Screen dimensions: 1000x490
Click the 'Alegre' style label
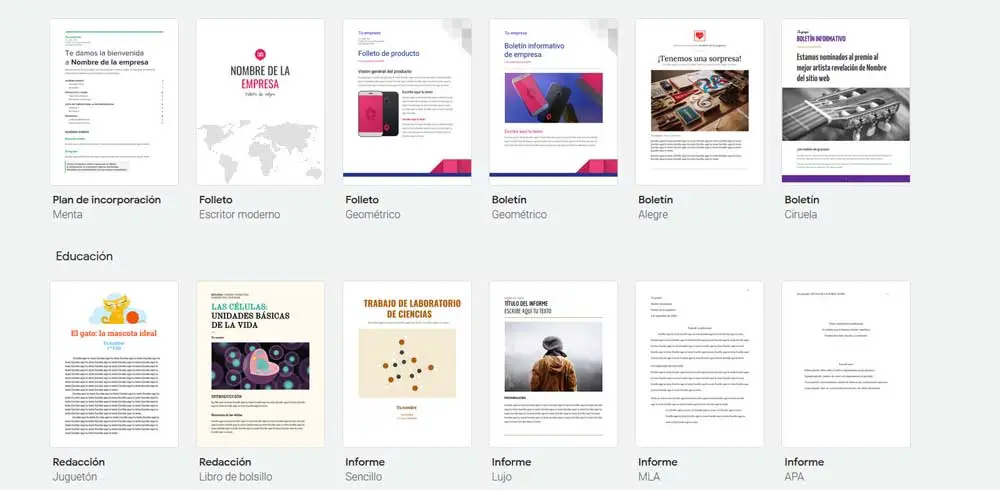(x=653, y=214)
